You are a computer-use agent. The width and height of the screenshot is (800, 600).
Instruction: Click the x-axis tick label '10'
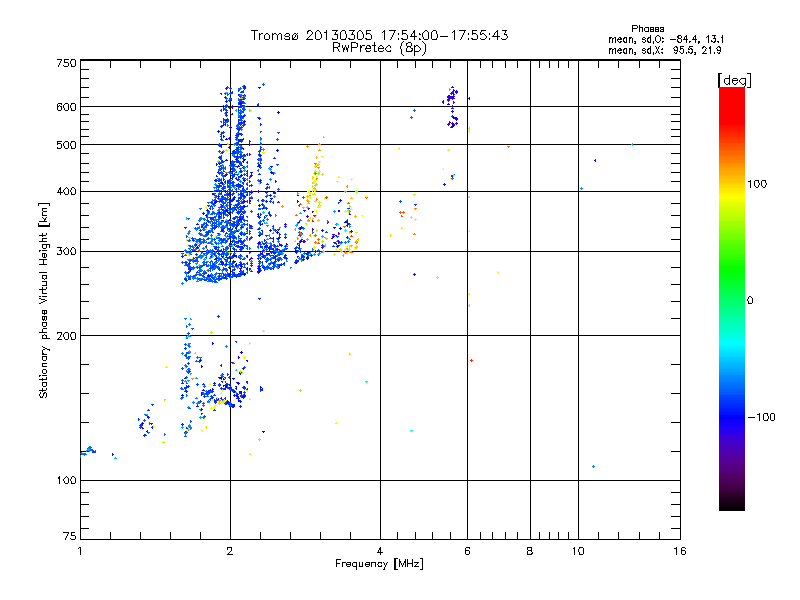(578, 551)
